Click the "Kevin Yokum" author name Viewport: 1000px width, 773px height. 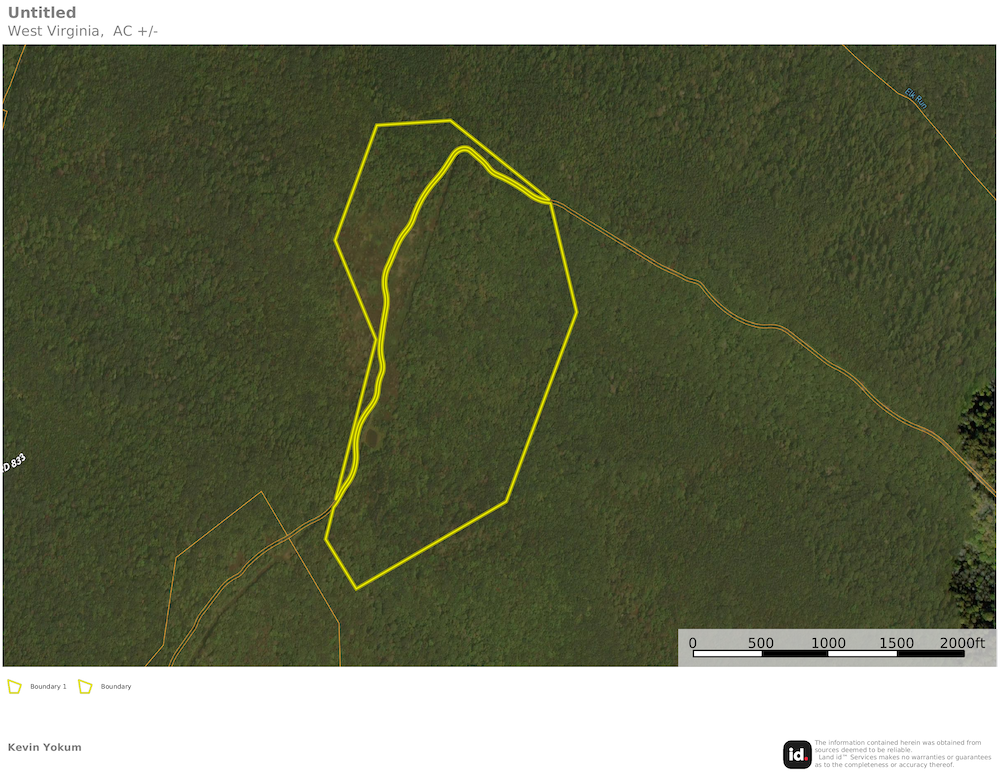point(45,747)
